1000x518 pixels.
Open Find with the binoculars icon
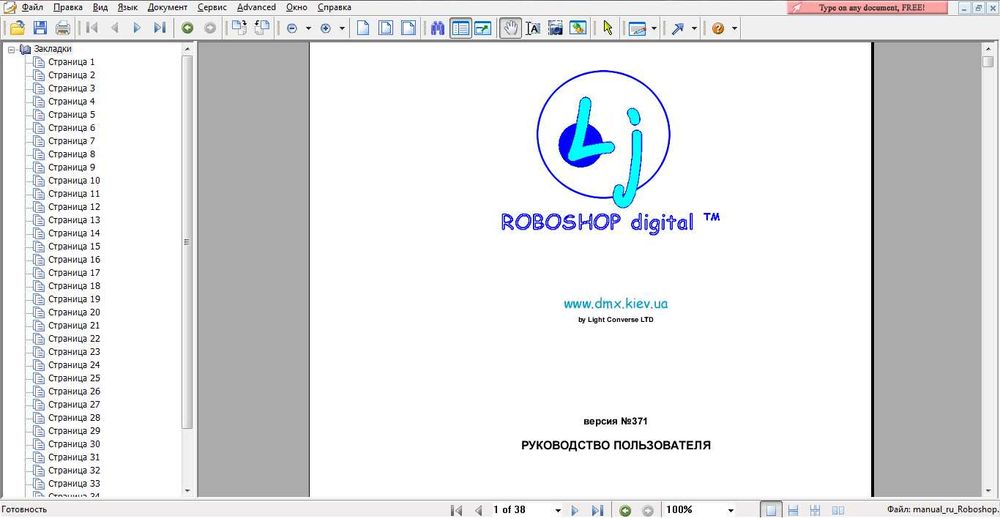(437, 28)
